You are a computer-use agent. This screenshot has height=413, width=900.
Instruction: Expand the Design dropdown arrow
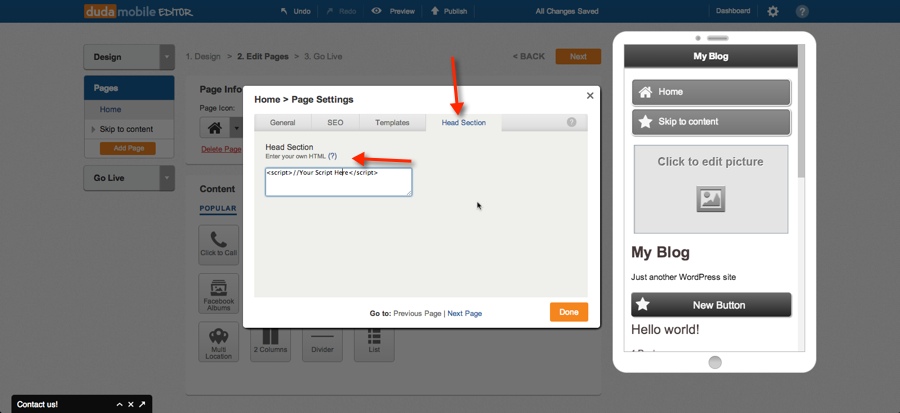(166, 57)
